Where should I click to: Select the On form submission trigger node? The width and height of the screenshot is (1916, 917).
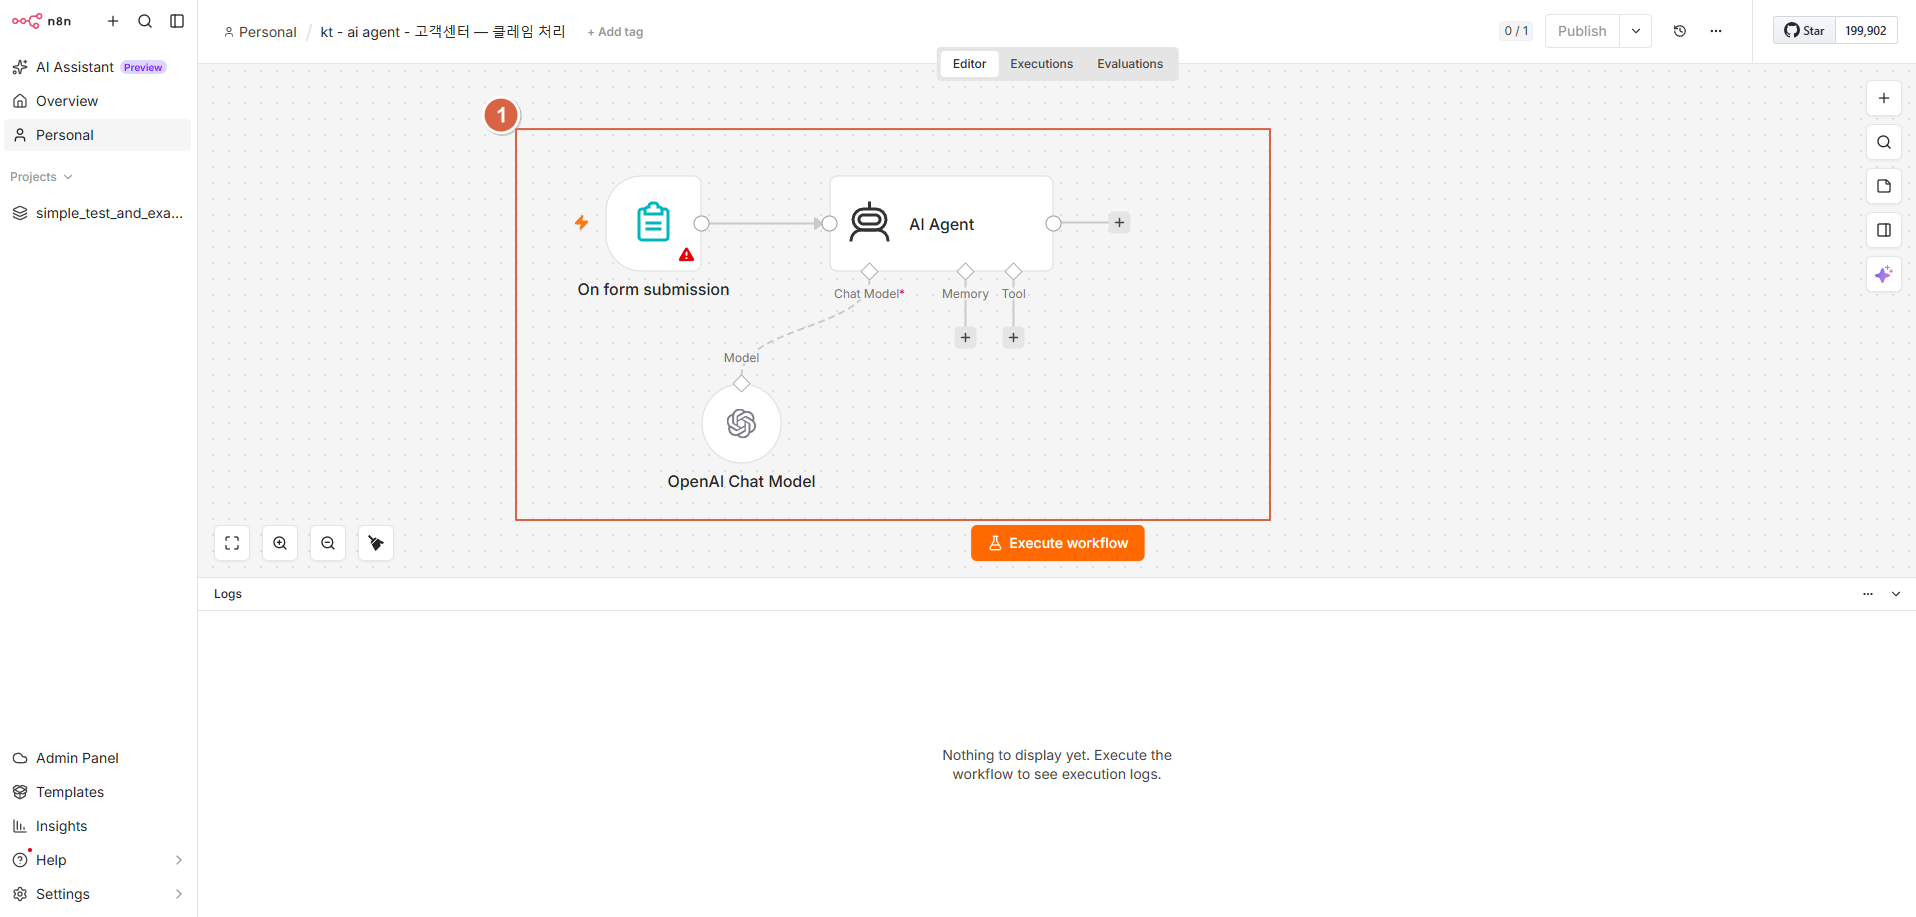pyautogui.click(x=654, y=223)
